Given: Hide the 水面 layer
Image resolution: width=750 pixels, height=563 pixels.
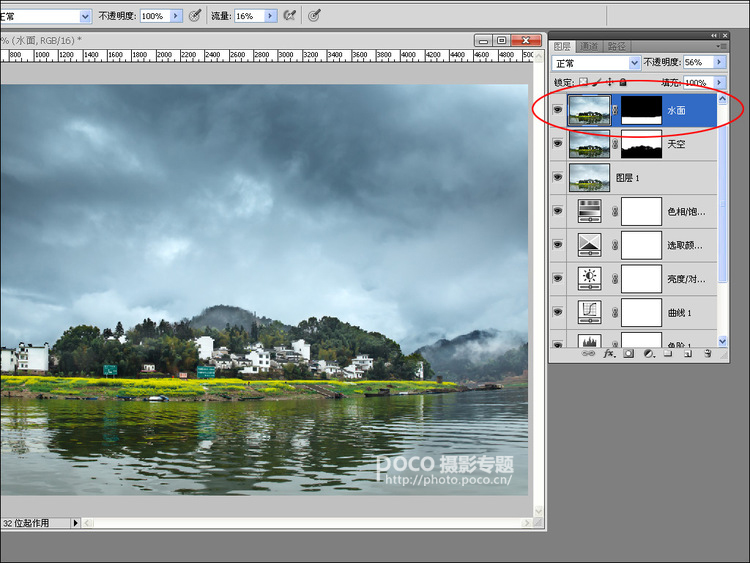Looking at the screenshot, I should 558,110.
